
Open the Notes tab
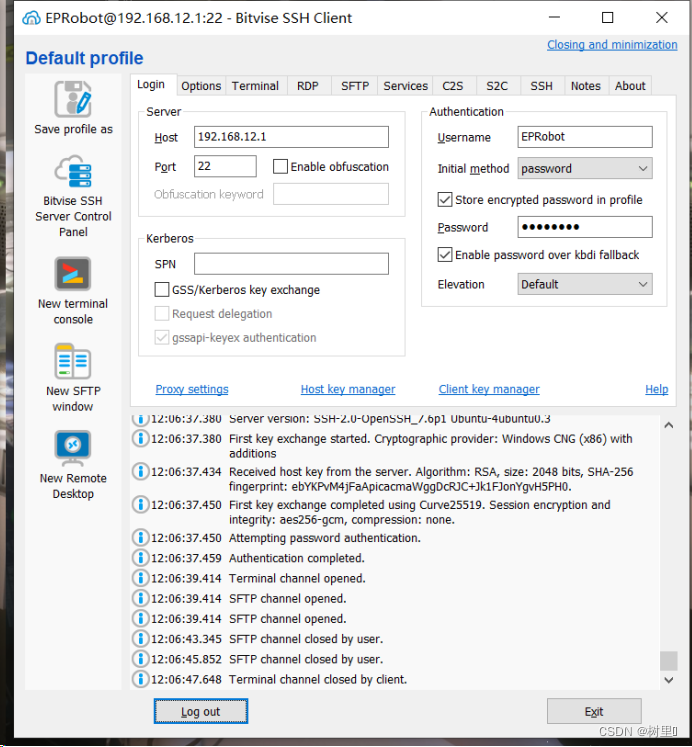pyautogui.click(x=586, y=86)
